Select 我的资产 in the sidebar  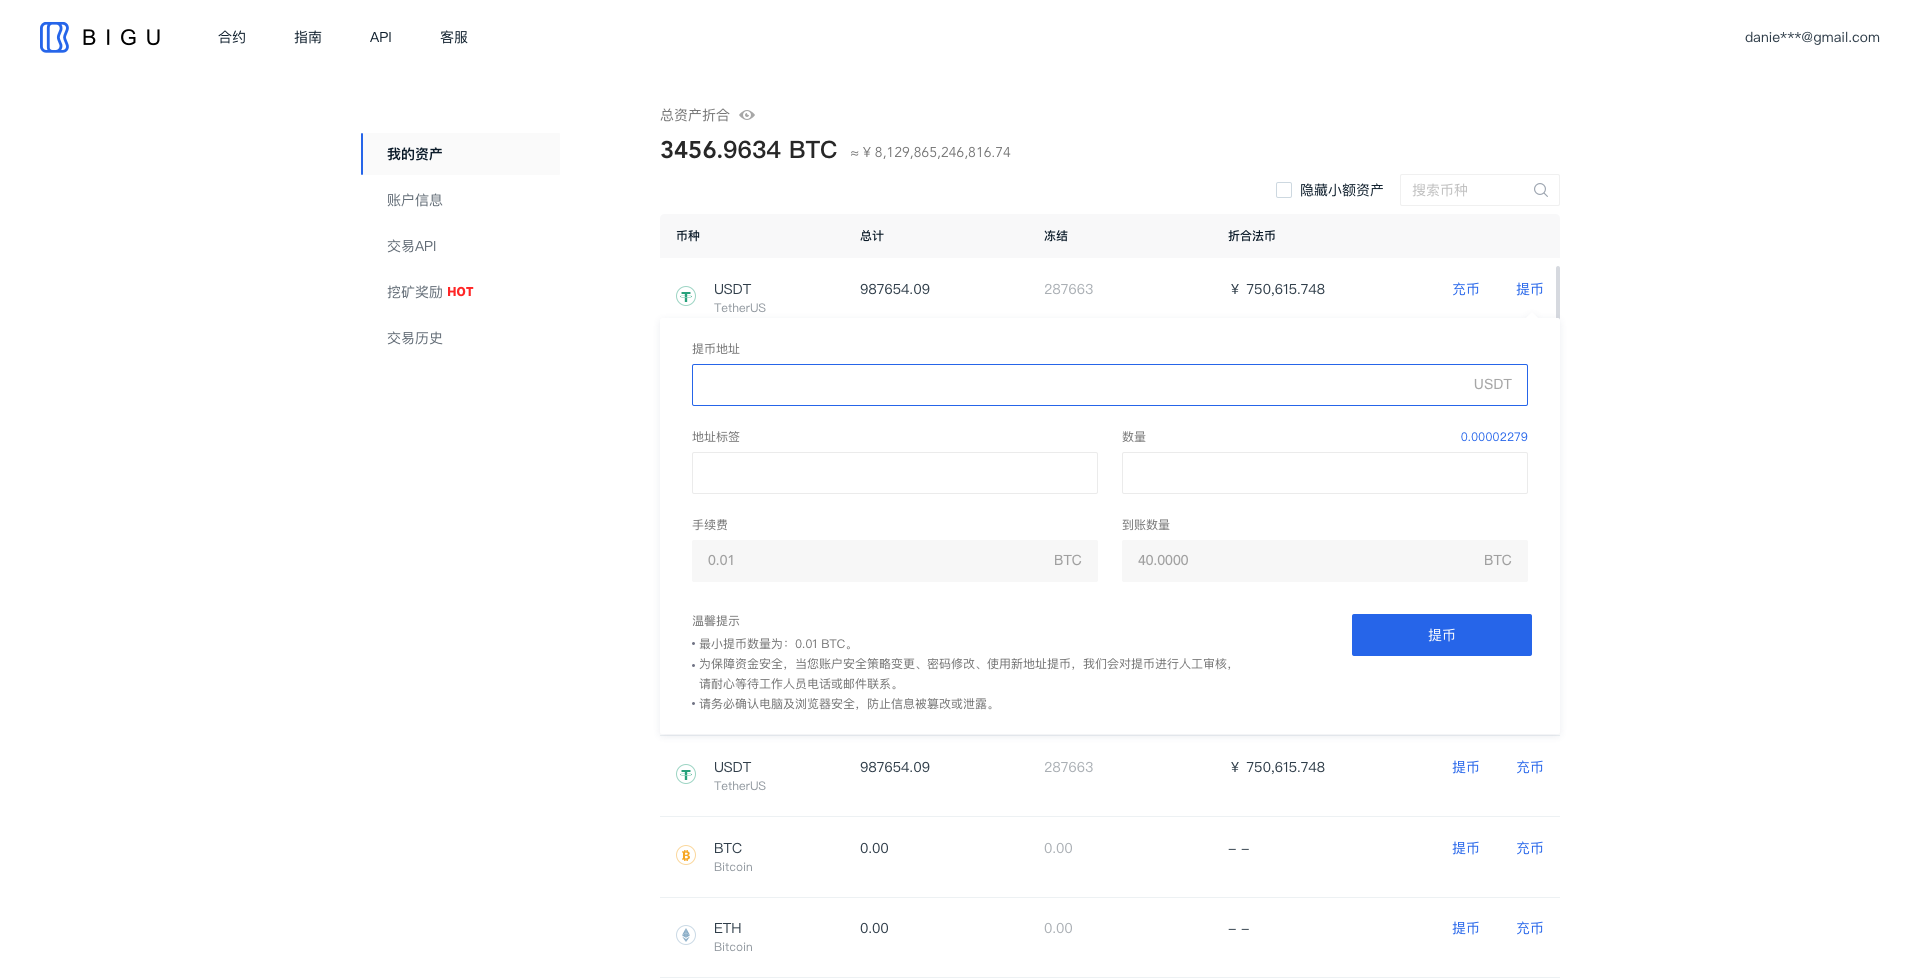tap(461, 154)
